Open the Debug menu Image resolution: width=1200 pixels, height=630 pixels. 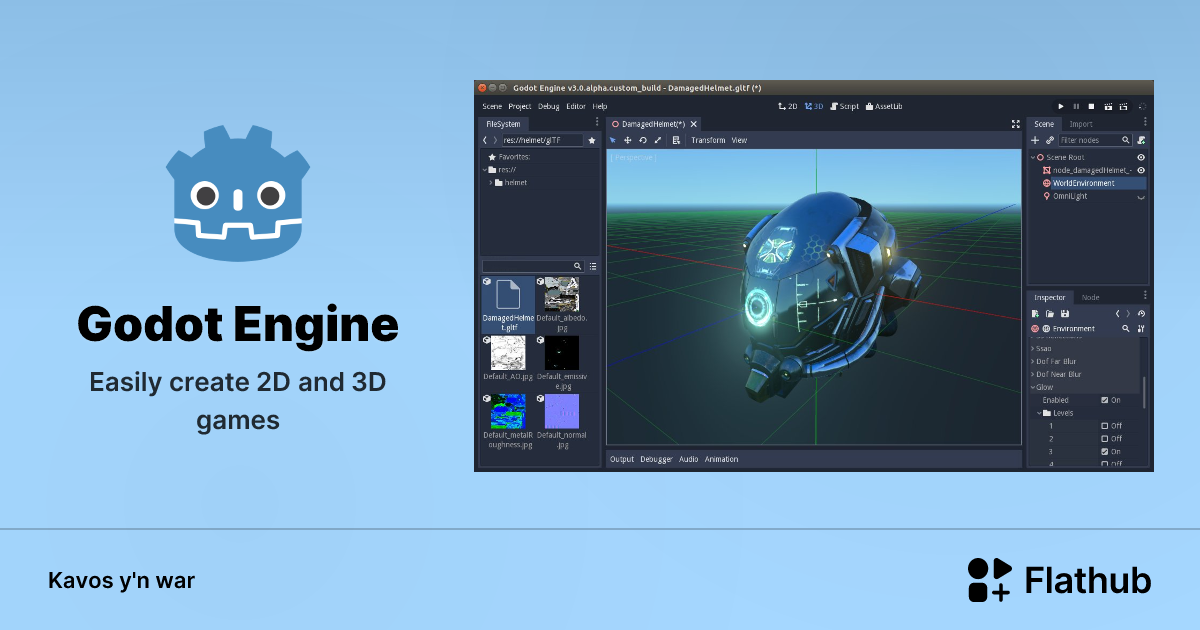coord(548,106)
